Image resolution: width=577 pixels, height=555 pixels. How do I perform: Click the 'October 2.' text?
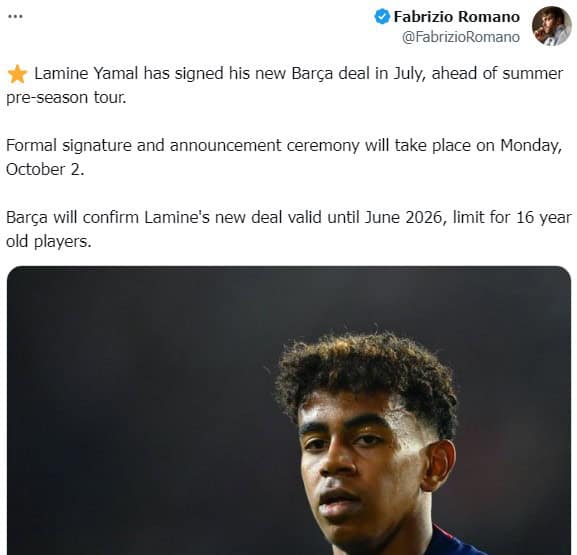click(45, 170)
